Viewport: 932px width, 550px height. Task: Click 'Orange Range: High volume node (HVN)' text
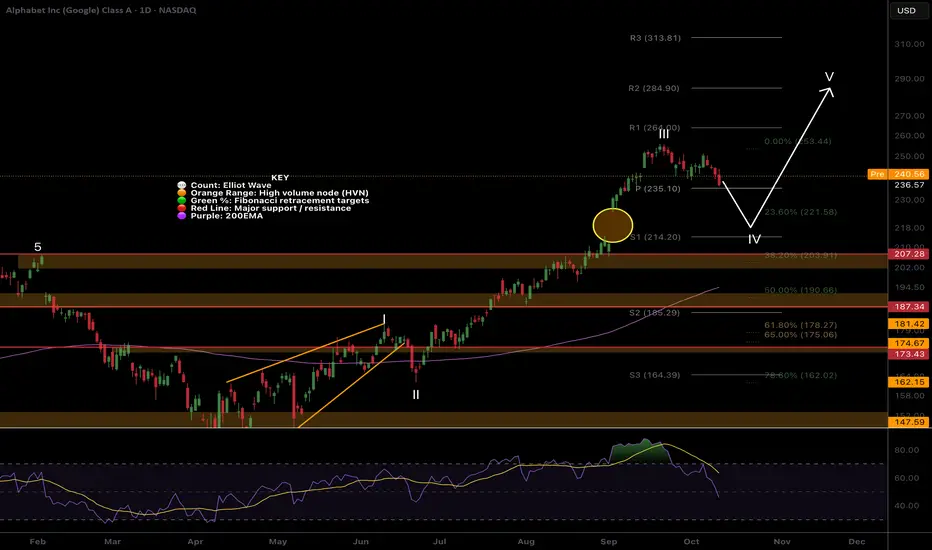click(x=279, y=193)
